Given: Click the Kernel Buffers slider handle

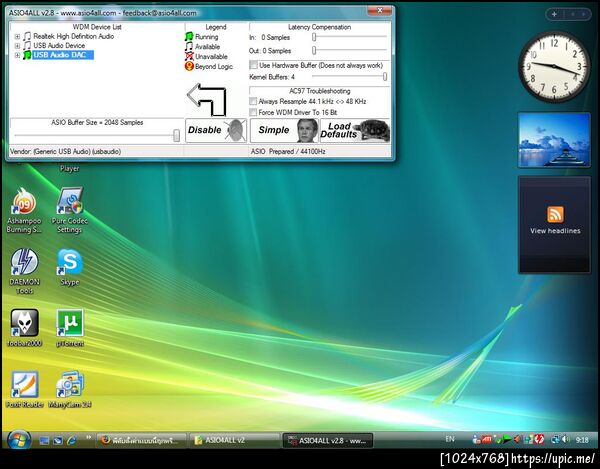Looking at the screenshot, I should 385,77.
